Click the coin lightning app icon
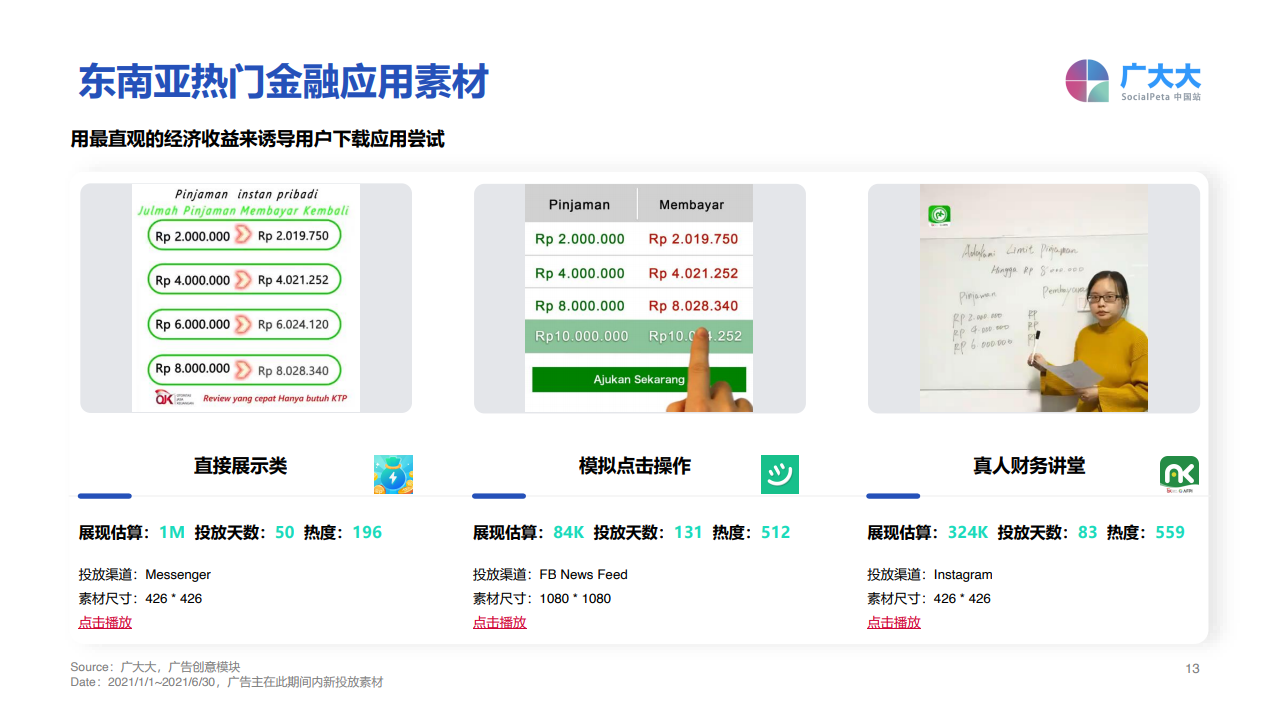The width and height of the screenshot is (1280, 720). tap(393, 474)
